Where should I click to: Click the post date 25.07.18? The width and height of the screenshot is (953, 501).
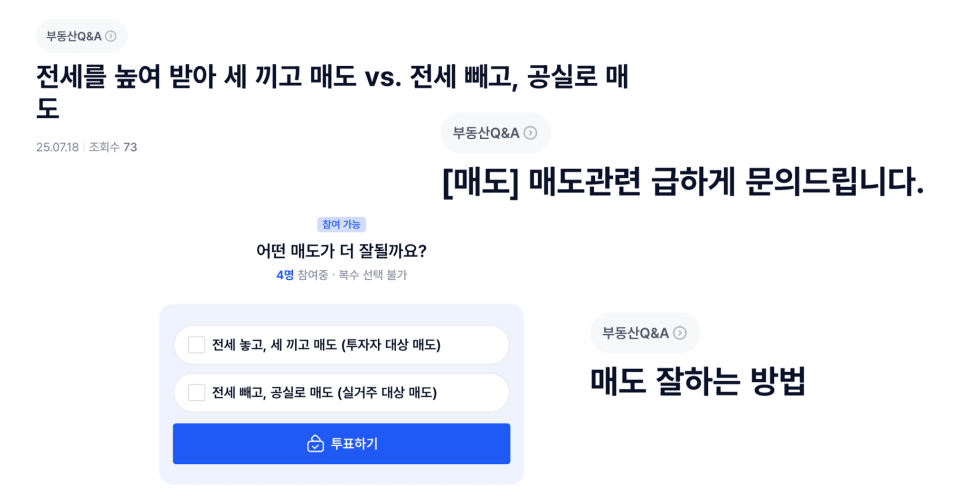point(57,147)
